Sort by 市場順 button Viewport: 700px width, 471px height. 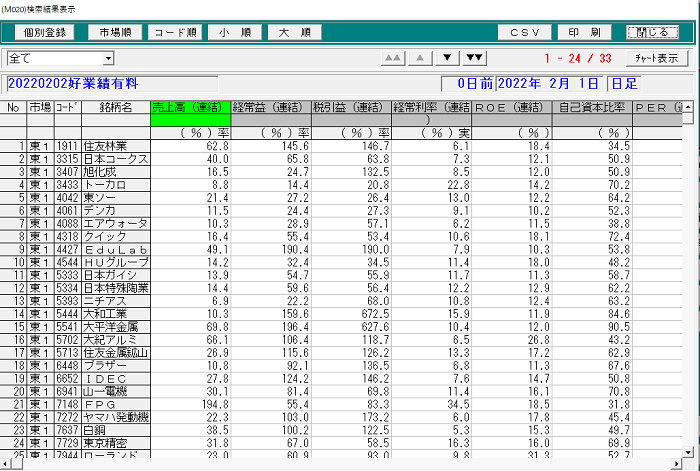[113, 32]
